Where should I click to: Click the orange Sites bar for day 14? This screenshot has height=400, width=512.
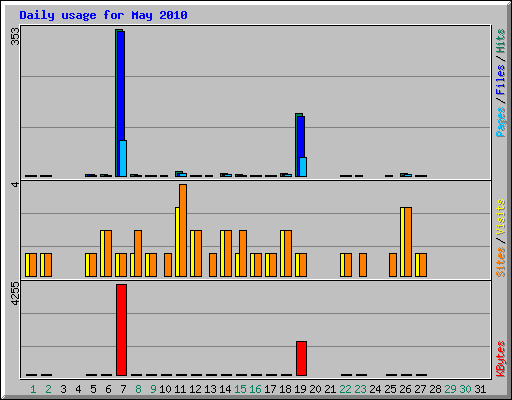228,253
